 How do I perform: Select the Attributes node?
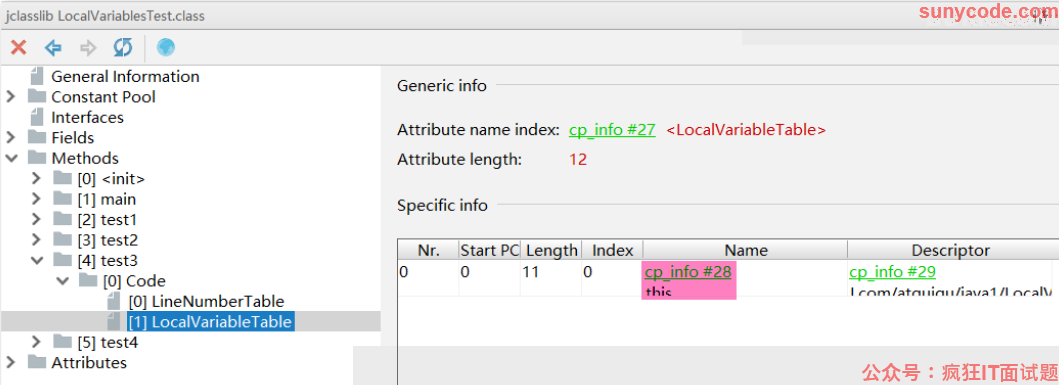tap(89, 363)
